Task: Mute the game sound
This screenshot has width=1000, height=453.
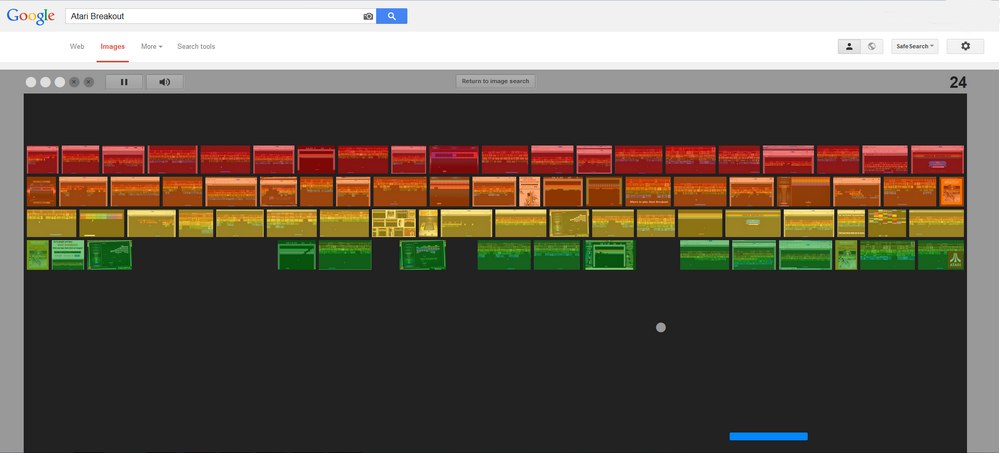Action: pyautogui.click(x=165, y=82)
